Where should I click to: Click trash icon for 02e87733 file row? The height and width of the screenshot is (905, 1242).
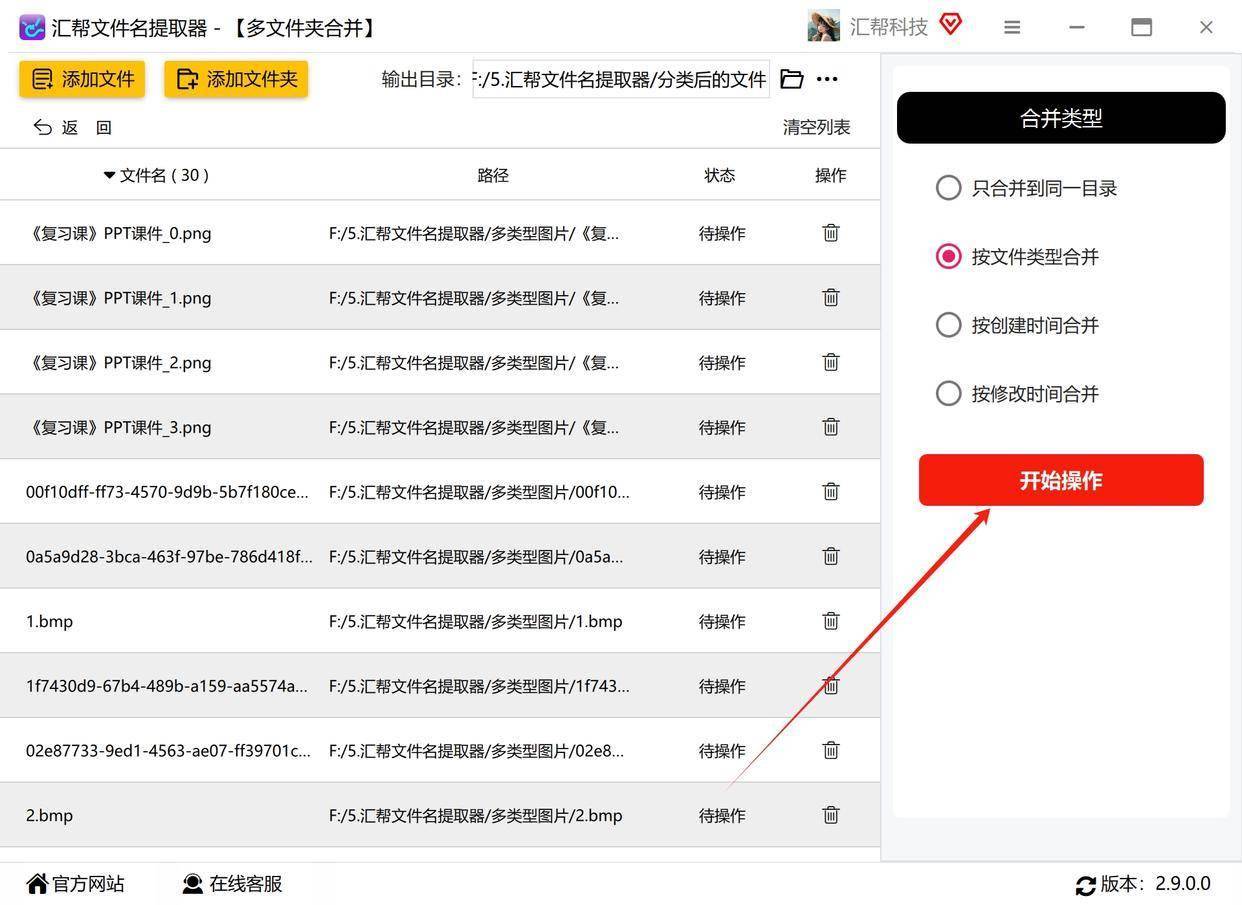pyautogui.click(x=831, y=750)
